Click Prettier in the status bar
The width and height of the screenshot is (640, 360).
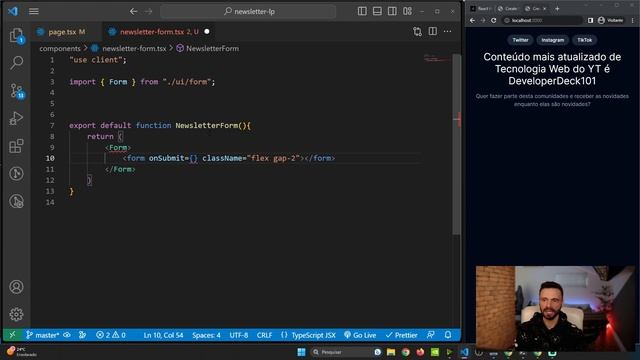[402, 335]
